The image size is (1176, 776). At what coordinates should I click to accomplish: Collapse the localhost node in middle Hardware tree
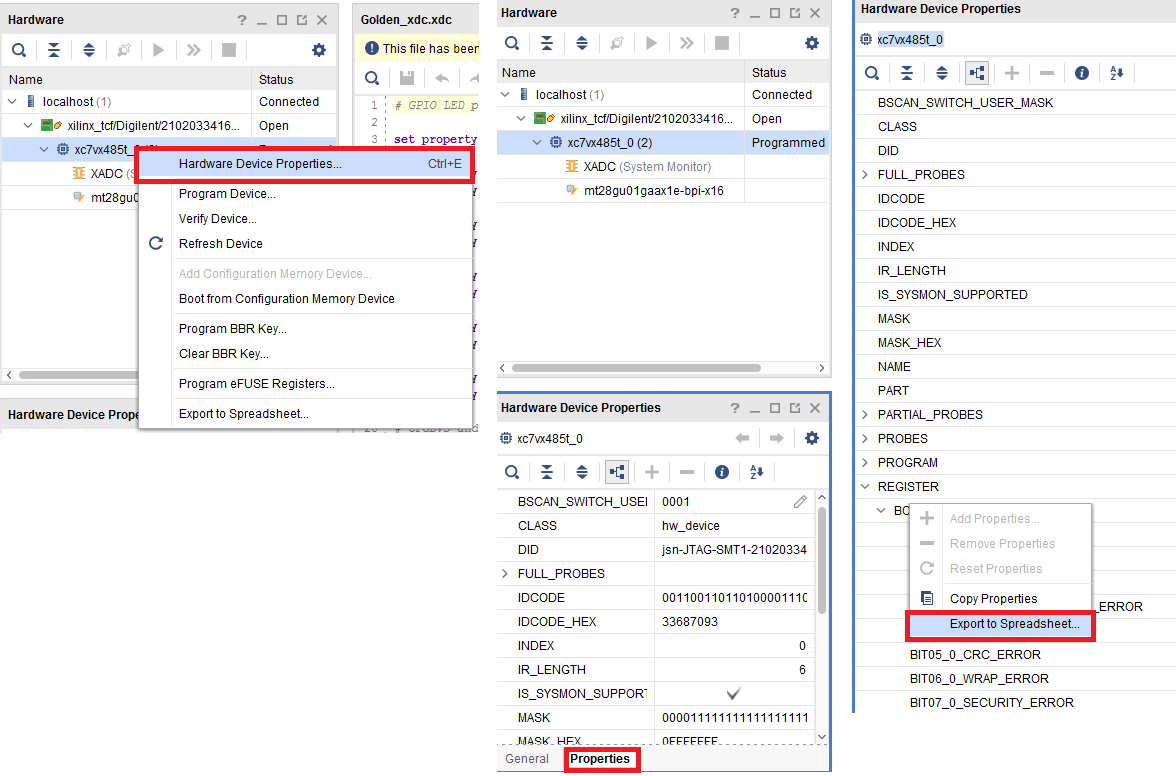pos(506,95)
